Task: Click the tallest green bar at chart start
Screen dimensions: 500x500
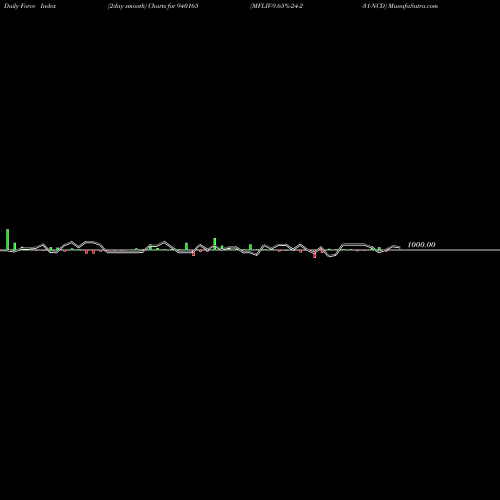Action: coord(8,239)
